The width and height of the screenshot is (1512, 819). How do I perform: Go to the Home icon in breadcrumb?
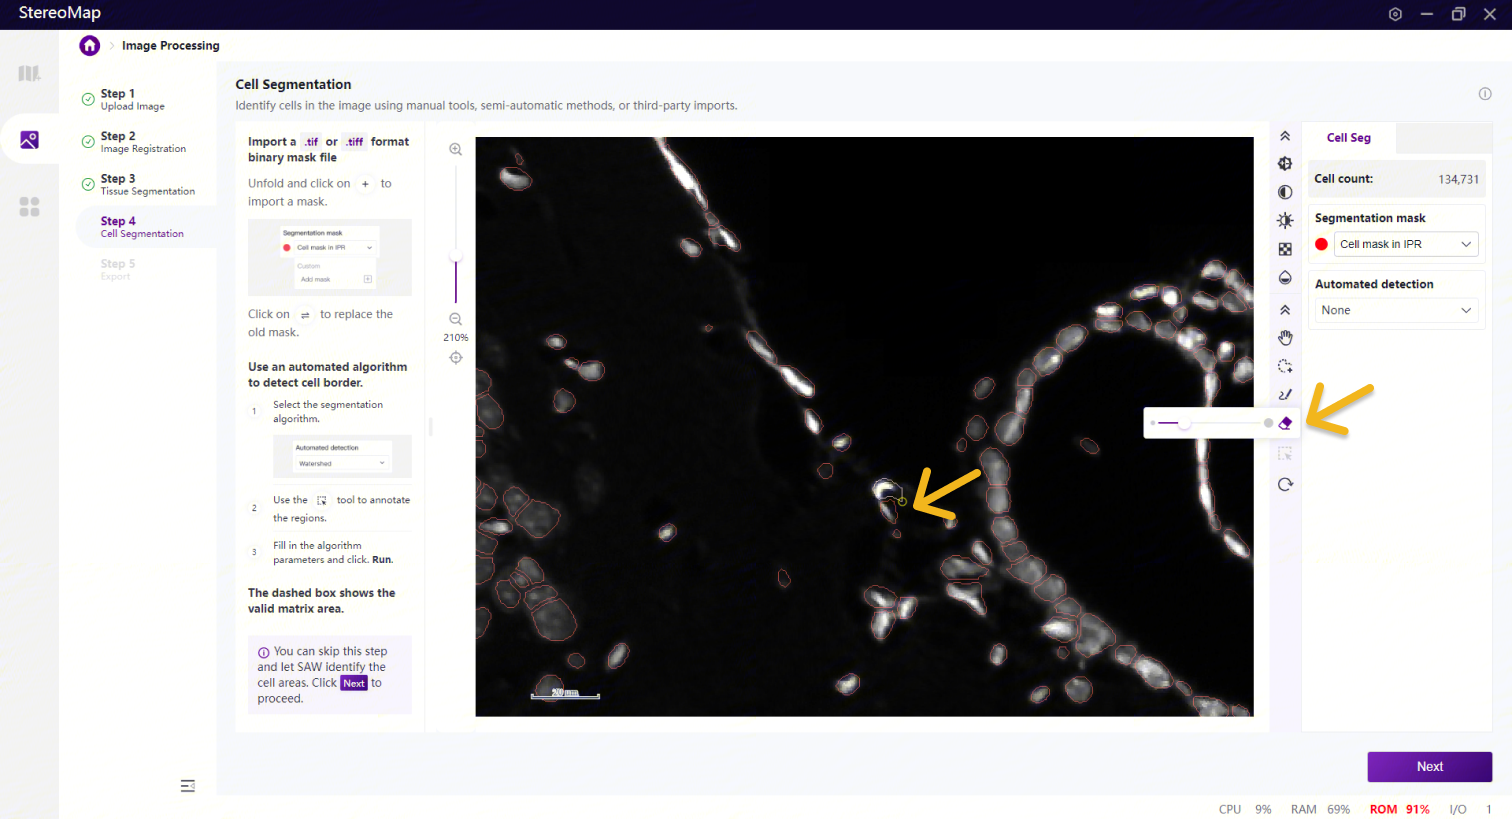click(x=90, y=45)
